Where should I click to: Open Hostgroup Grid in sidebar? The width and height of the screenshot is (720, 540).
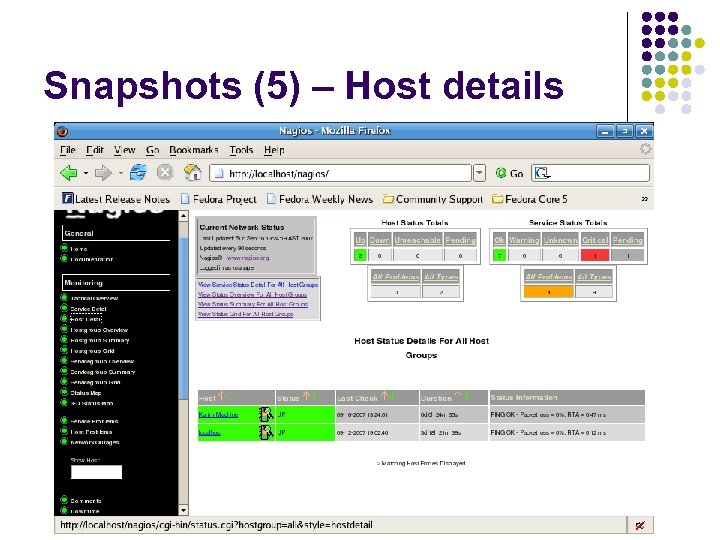click(x=92, y=351)
